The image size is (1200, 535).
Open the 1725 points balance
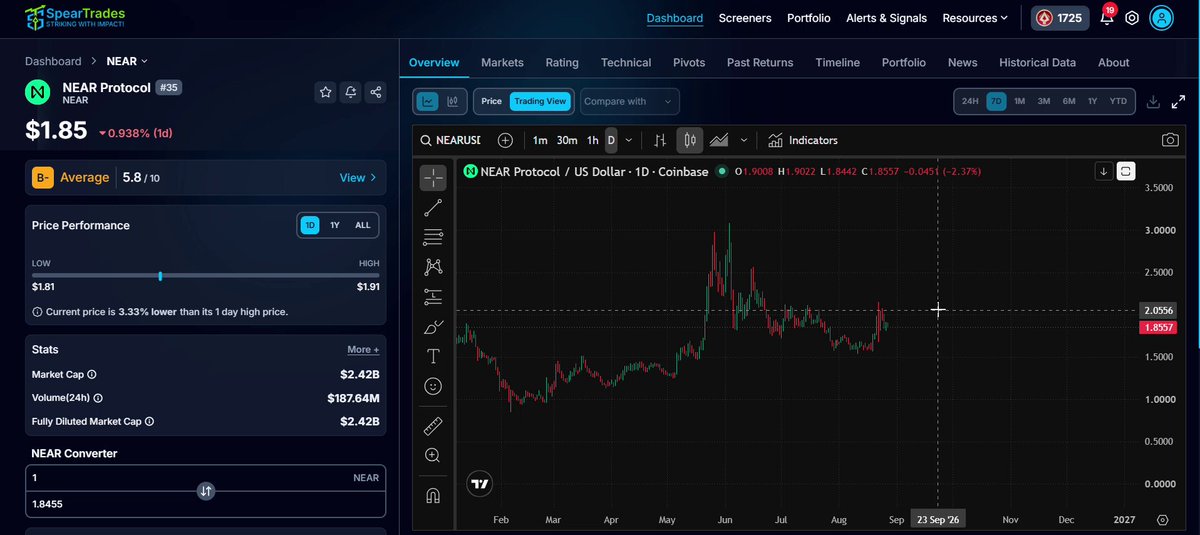[x=1059, y=18]
